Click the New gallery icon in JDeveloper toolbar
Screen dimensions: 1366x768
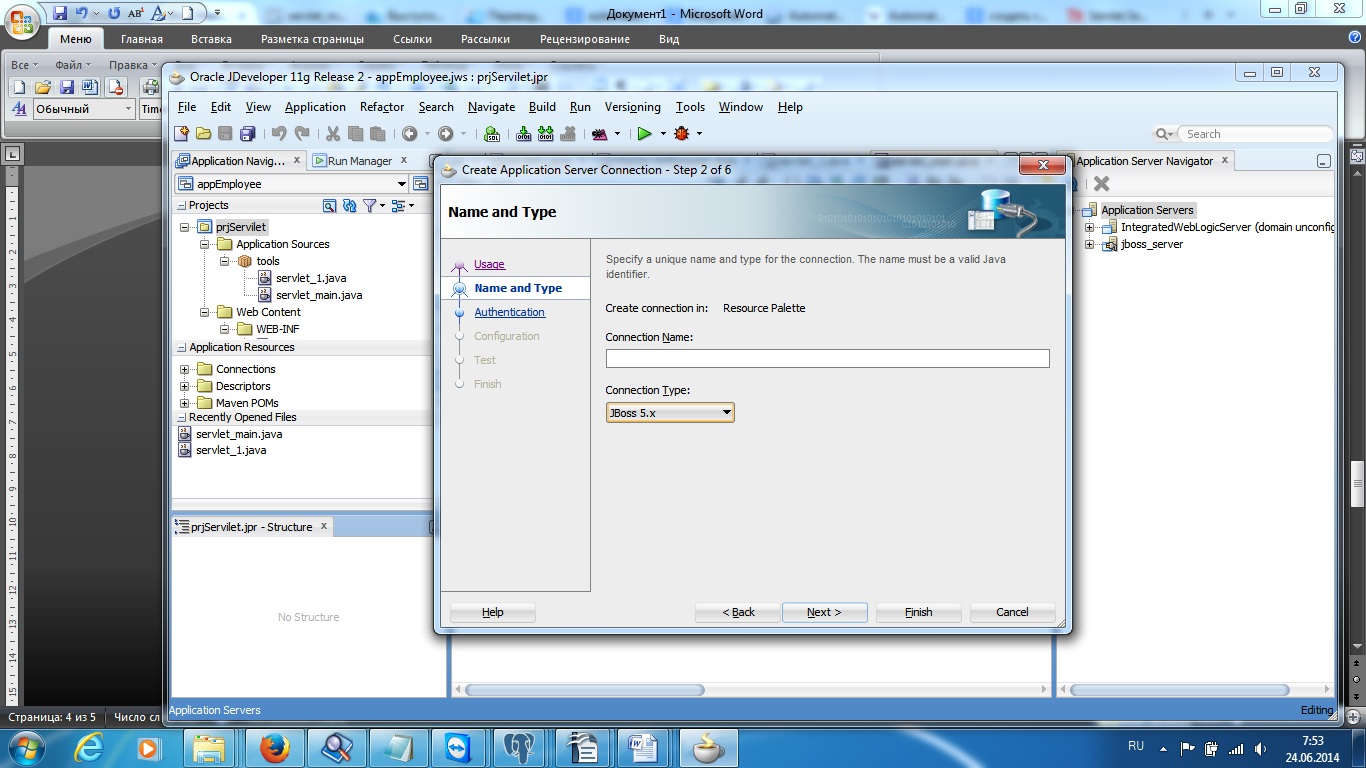pos(182,133)
